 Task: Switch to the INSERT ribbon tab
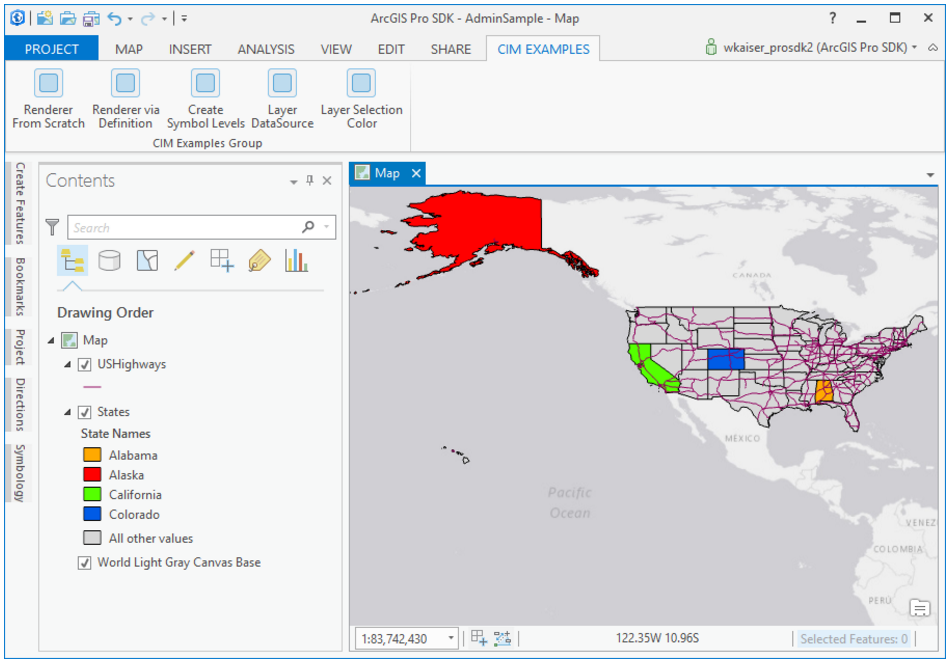coord(190,49)
